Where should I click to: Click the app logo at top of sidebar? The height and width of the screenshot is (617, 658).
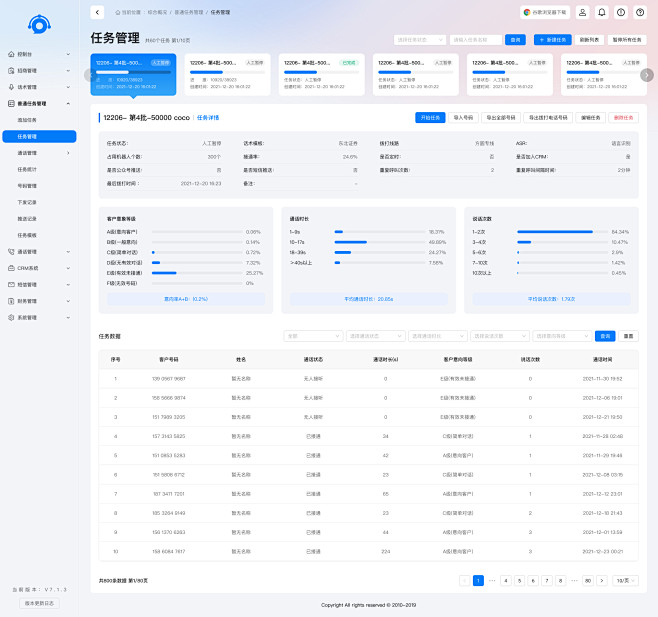pos(37,22)
